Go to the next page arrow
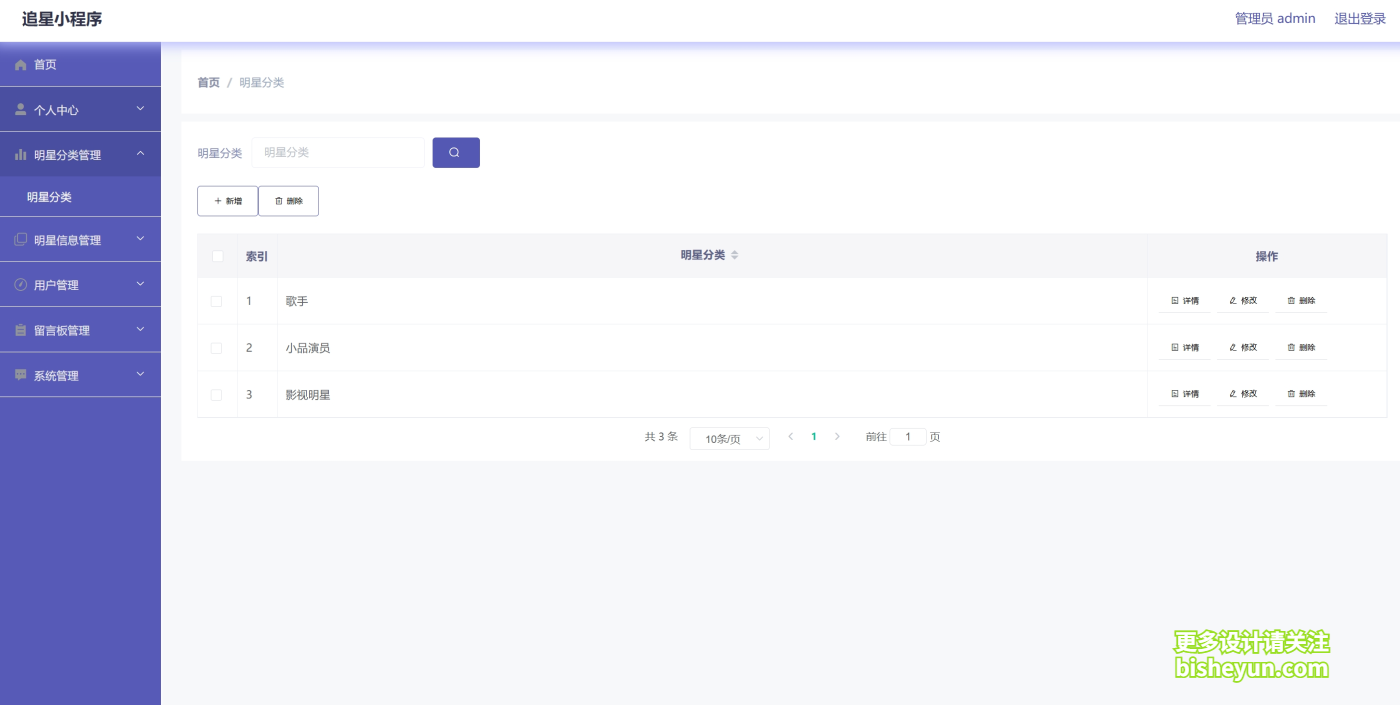The width and height of the screenshot is (1400, 705). [837, 437]
